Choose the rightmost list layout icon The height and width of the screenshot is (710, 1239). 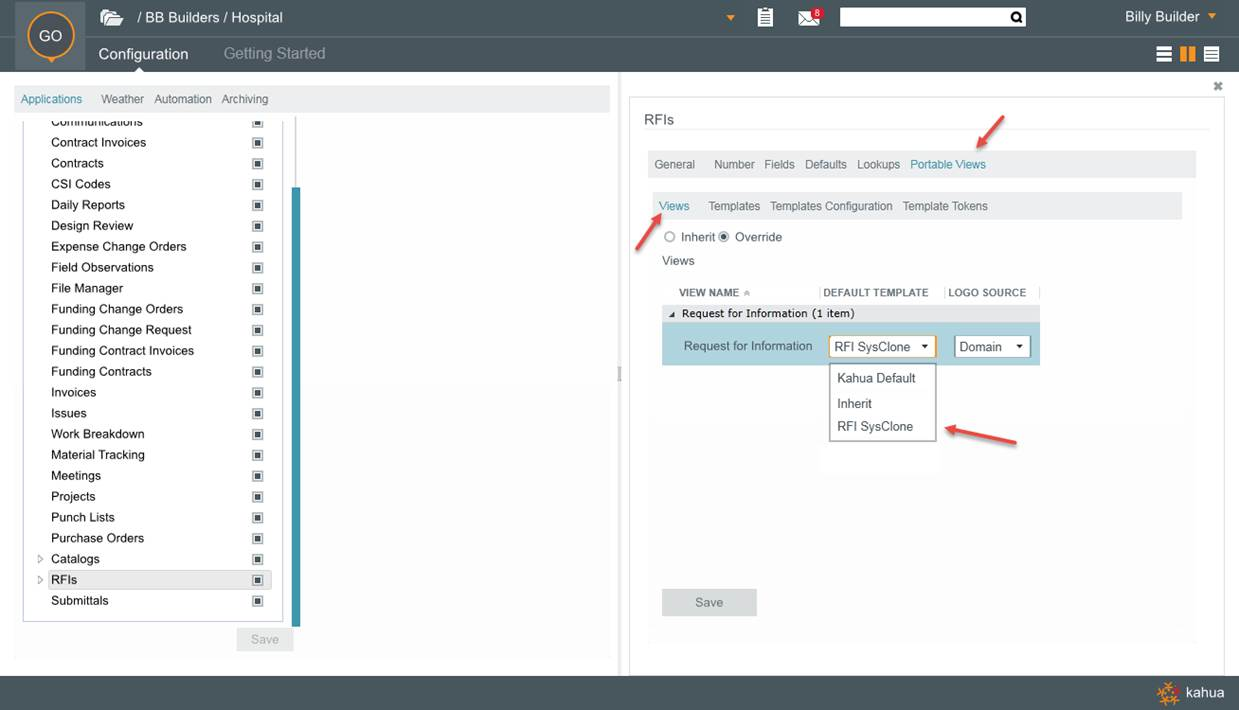pos(1211,54)
